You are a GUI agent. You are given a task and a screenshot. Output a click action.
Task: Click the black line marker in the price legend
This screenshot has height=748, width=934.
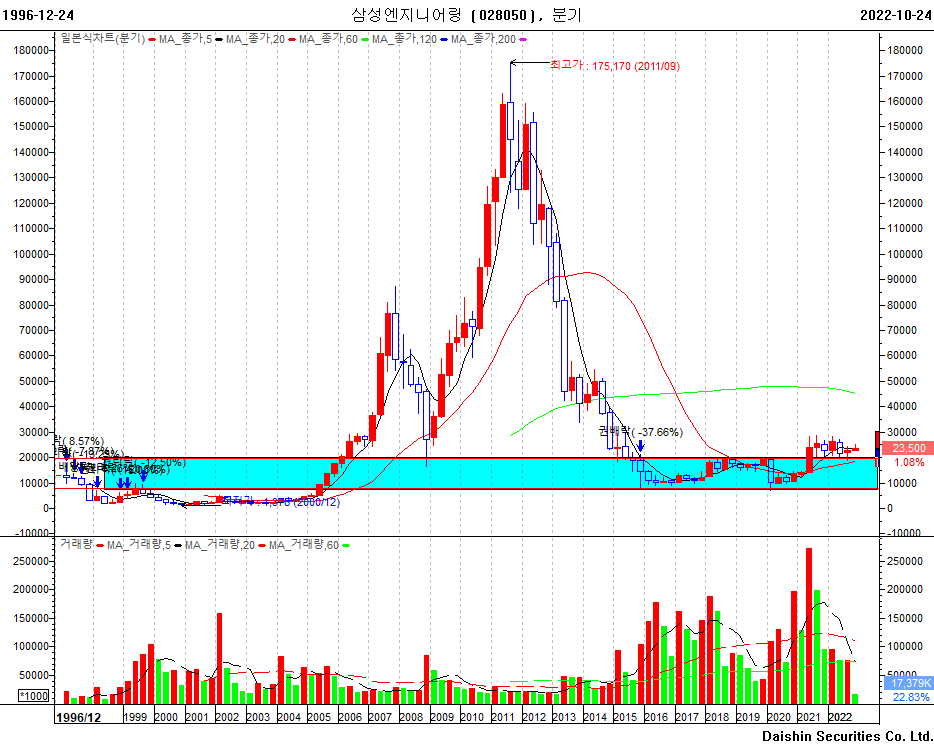[219, 40]
